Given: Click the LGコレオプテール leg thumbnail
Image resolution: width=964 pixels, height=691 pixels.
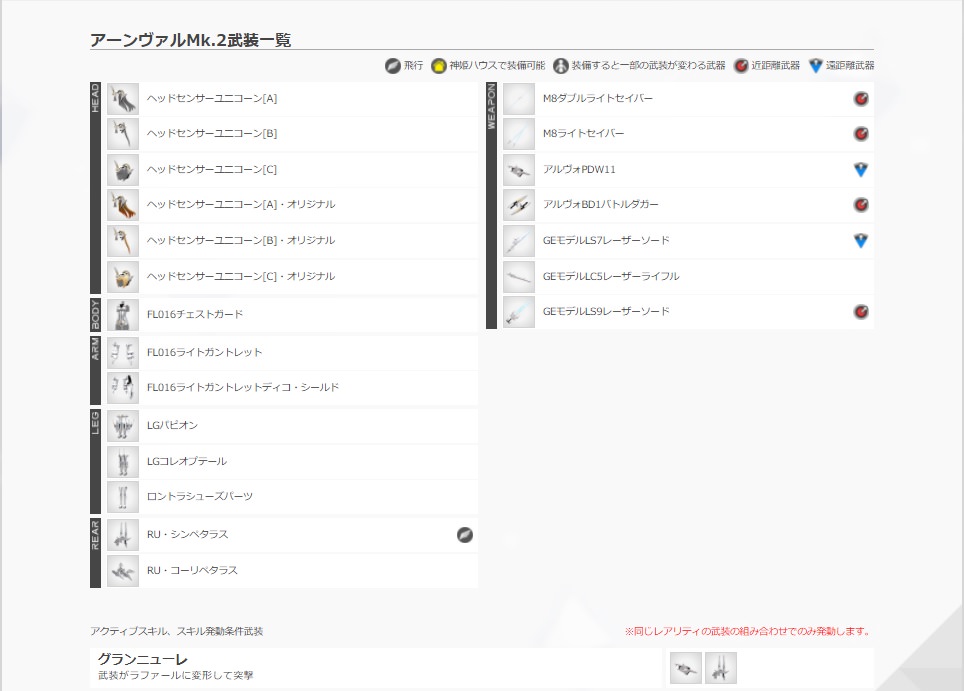Looking at the screenshot, I should (x=123, y=462).
